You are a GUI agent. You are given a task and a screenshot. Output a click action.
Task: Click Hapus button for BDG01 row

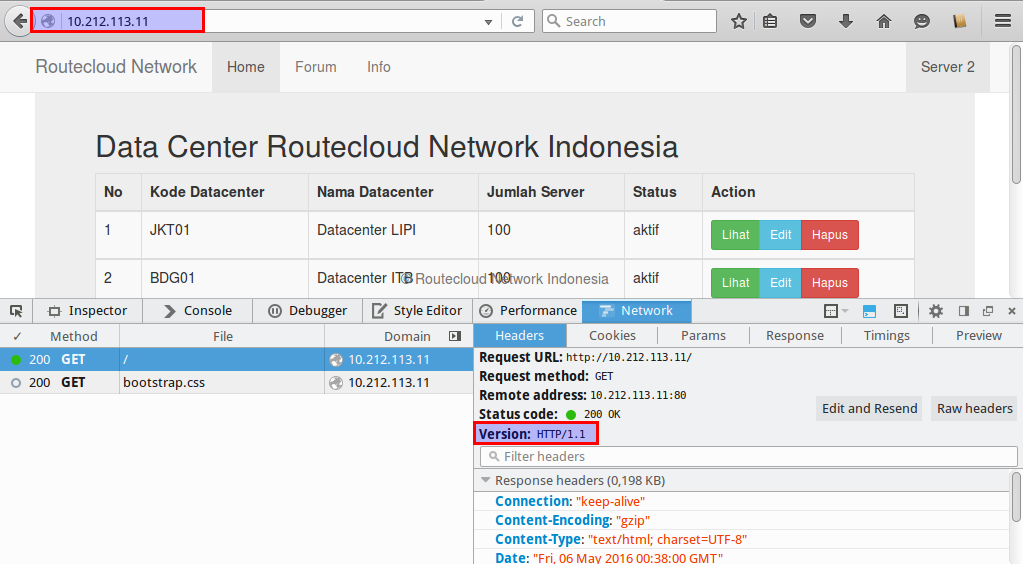[x=830, y=283]
